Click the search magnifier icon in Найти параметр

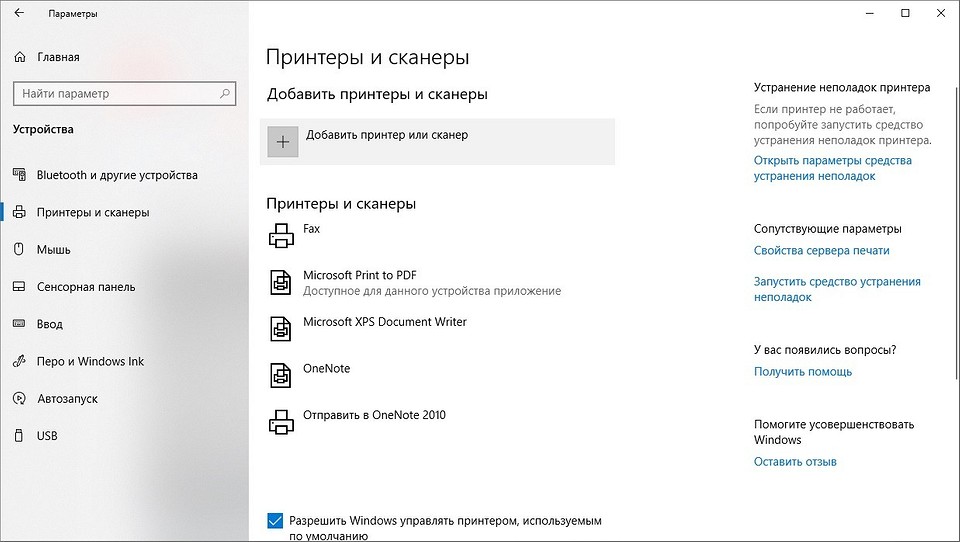click(225, 94)
